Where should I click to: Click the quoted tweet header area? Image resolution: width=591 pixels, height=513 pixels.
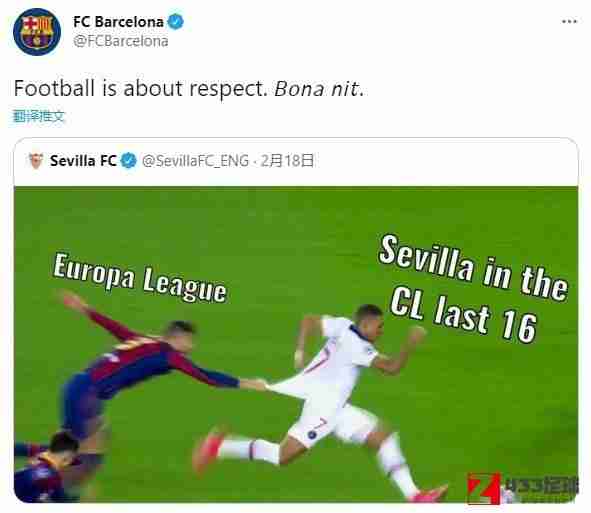[296, 161]
